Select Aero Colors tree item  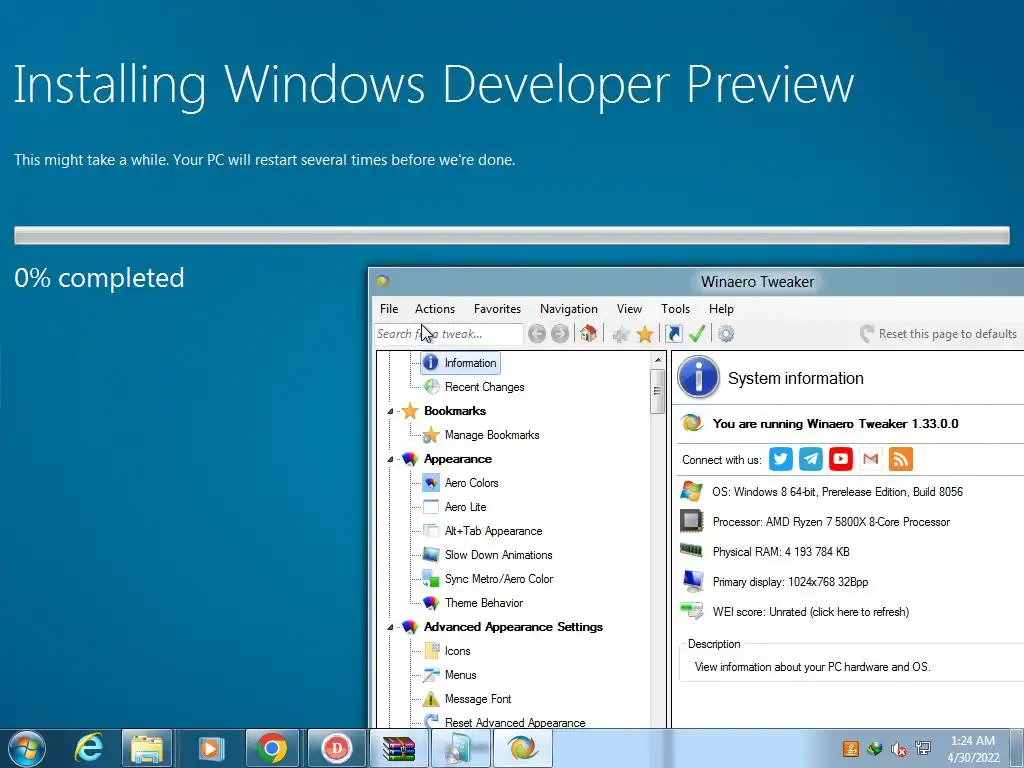[472, 483]
